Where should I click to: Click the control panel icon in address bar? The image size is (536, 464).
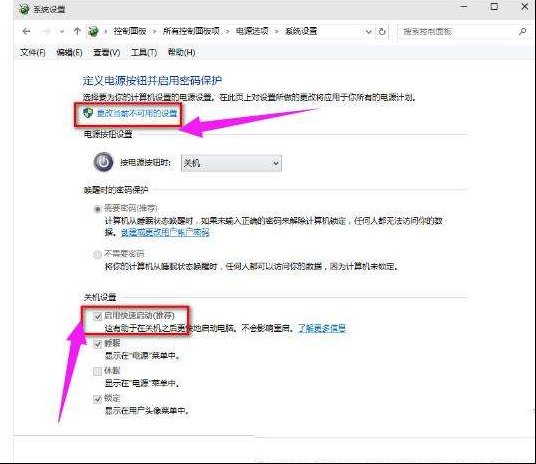click(93, 31)
